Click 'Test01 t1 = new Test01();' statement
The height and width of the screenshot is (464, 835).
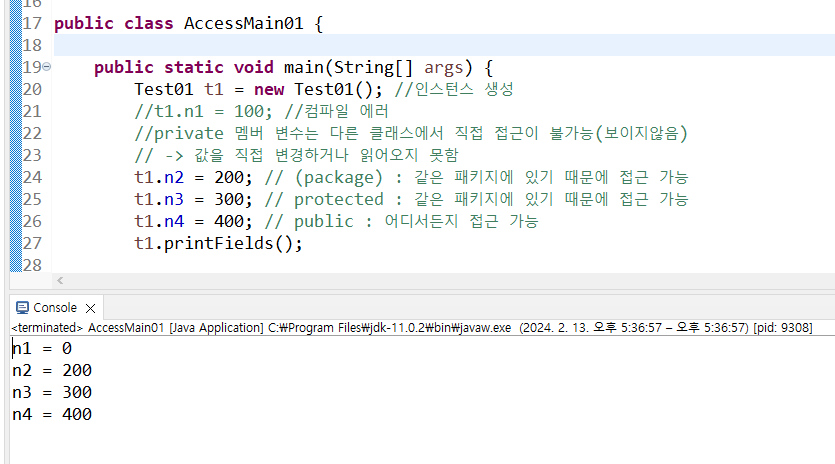coord(258,89)
